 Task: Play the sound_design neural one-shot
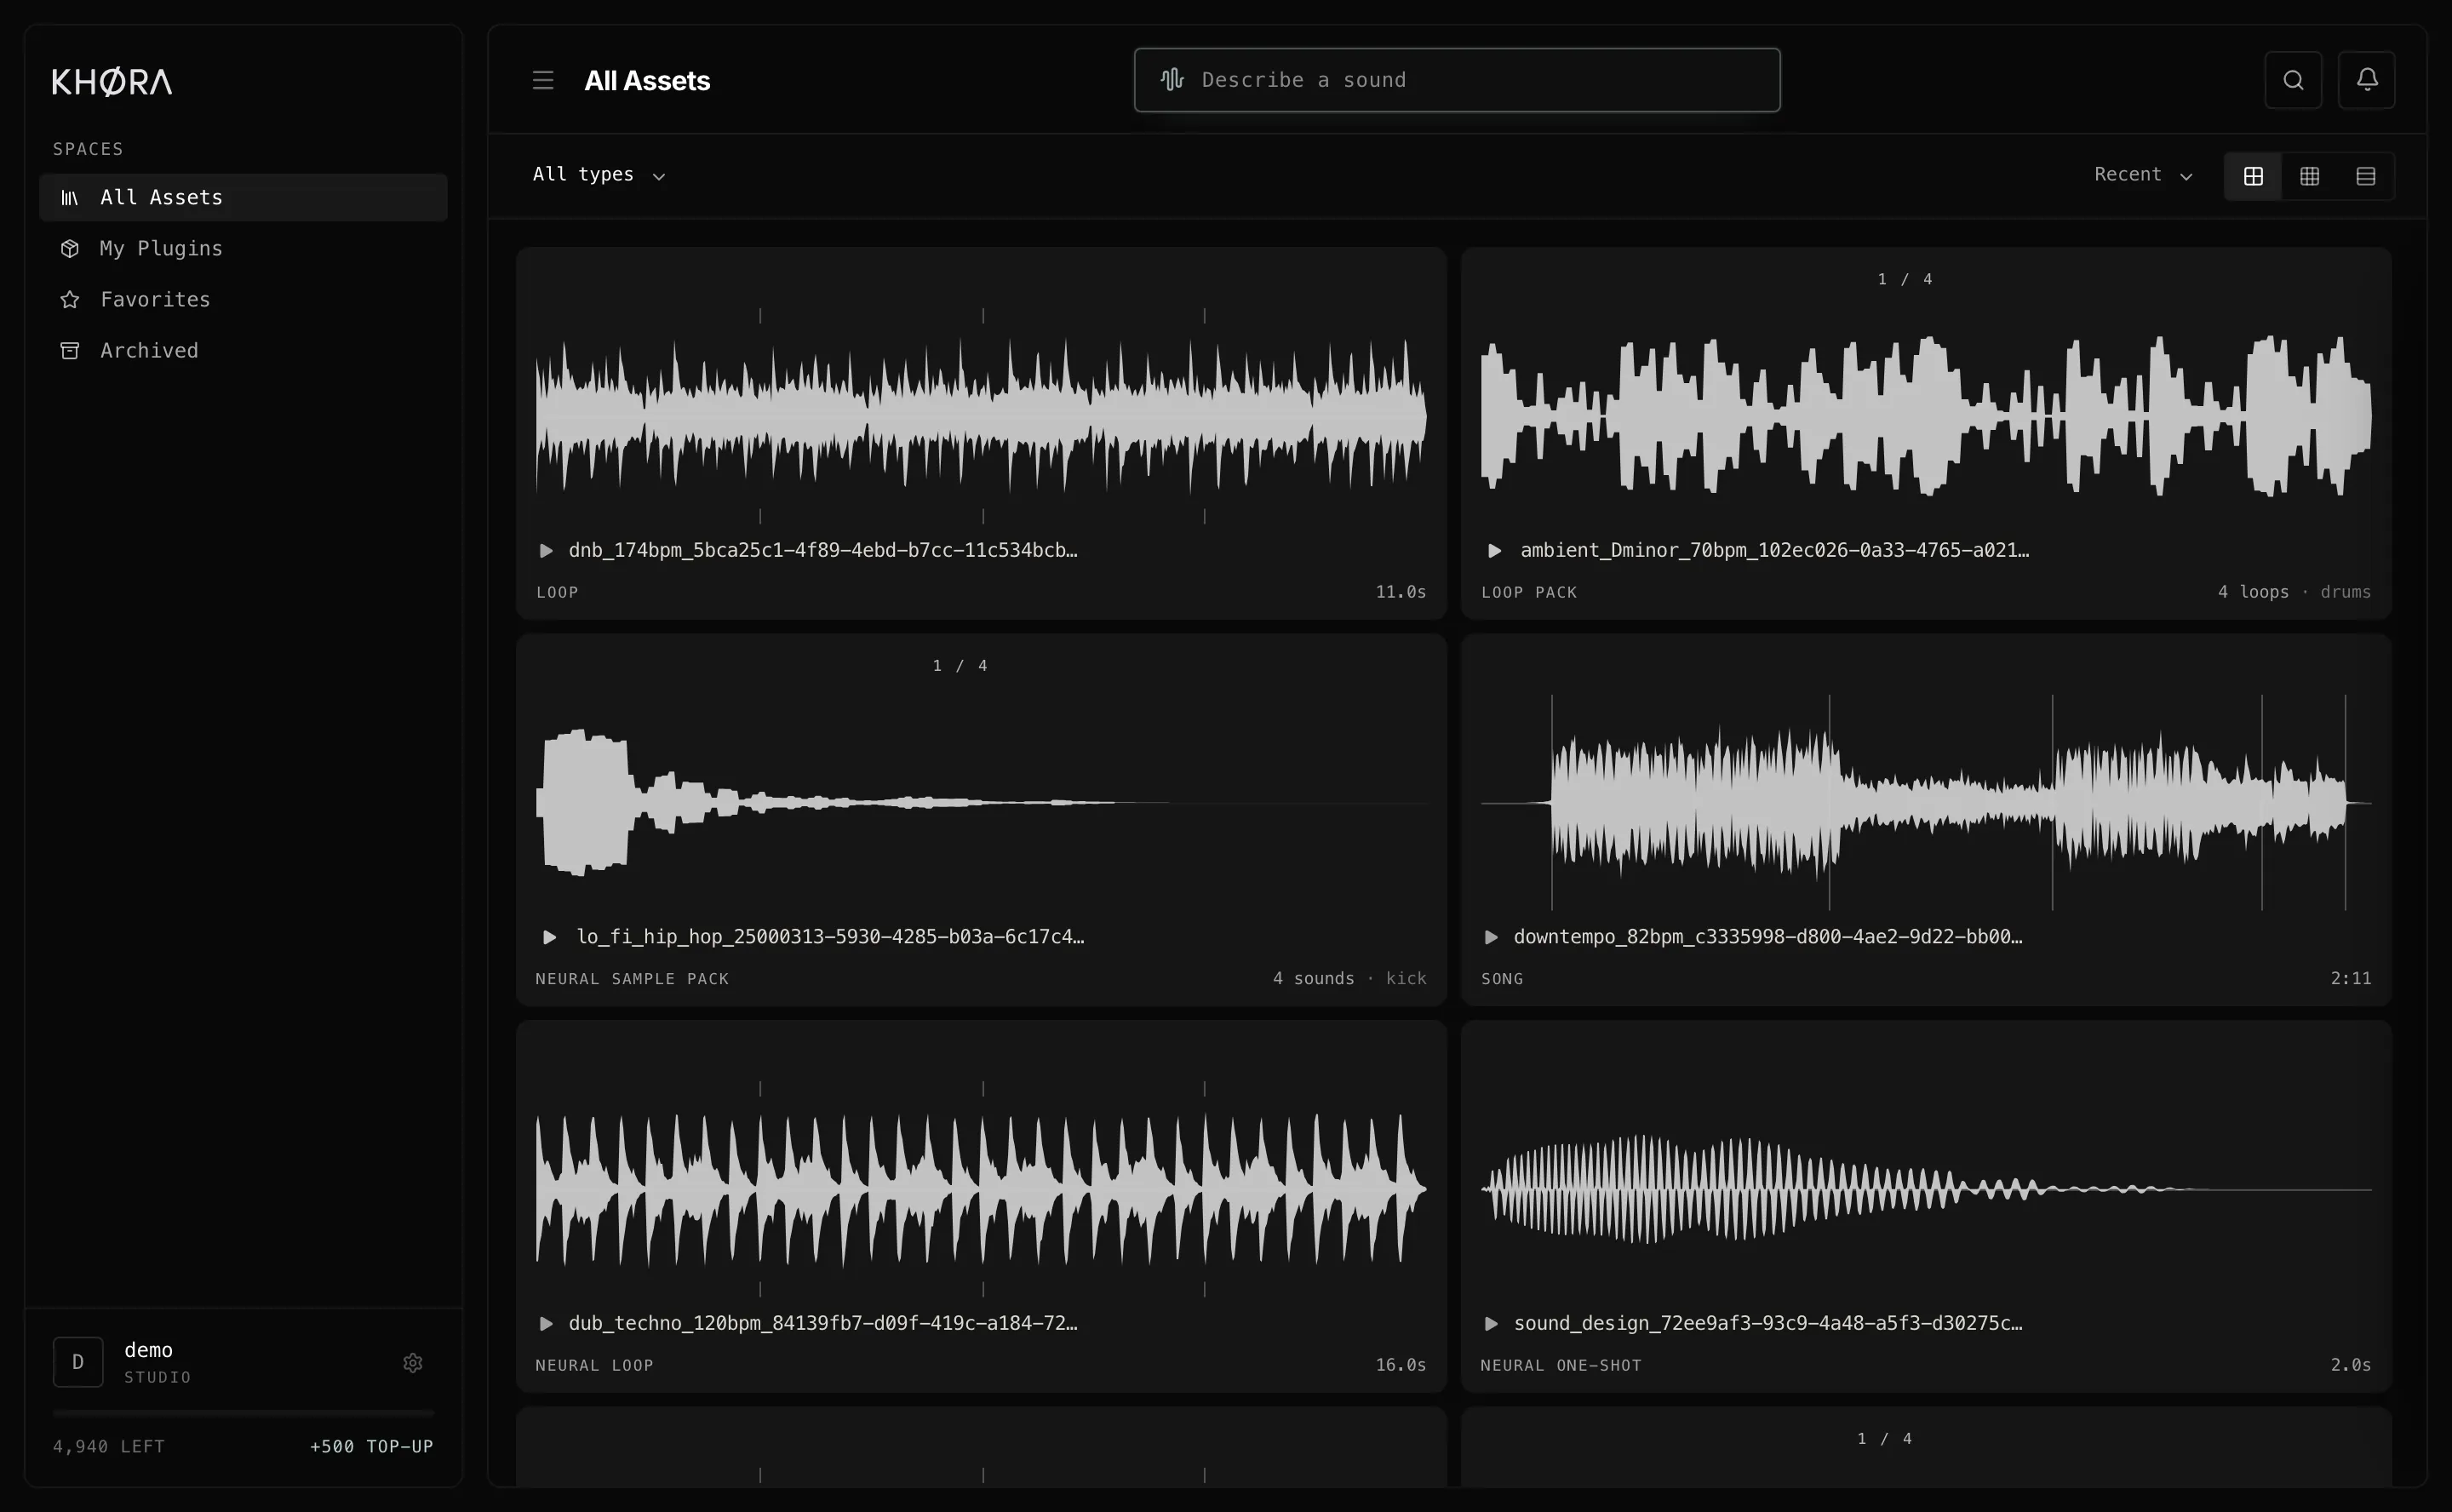point(1491,1324)
